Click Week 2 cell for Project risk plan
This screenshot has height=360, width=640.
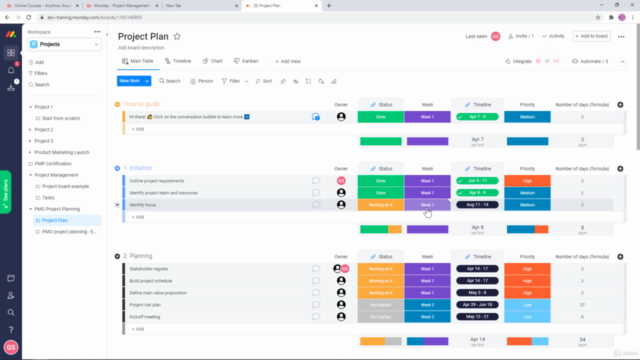coord(427,305)
